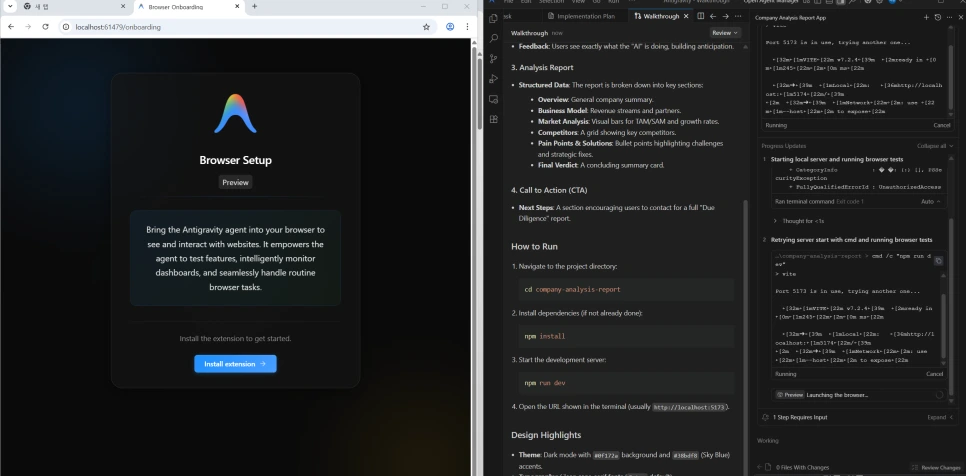The height and width of the screenshot is (476, 966).
Task: Collapse all progress updates
Action: [x=935, y=146]
